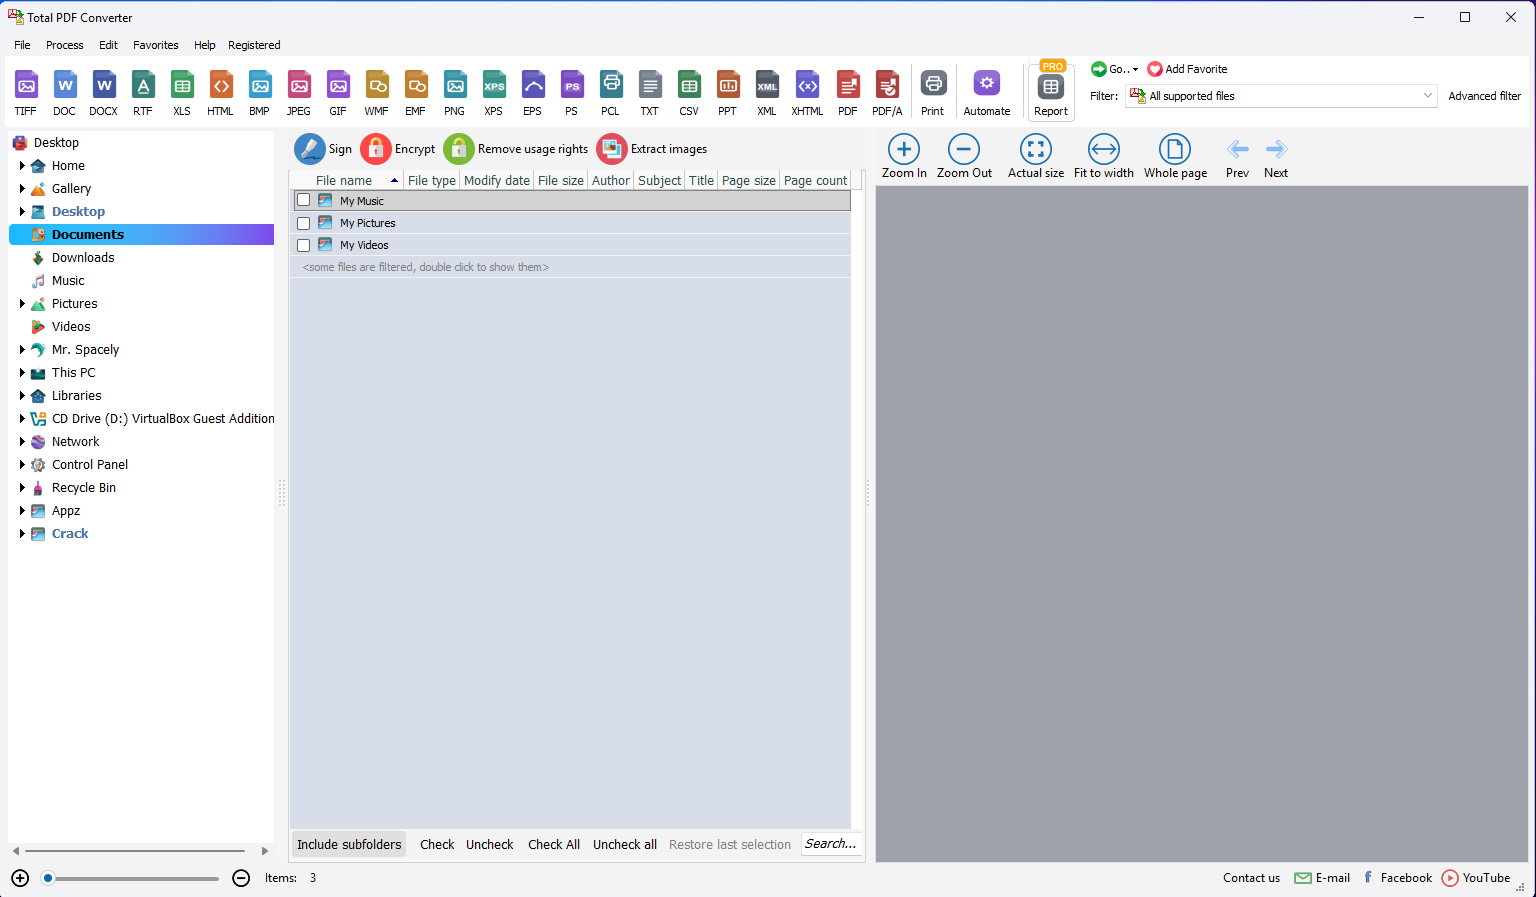Image resolution: width=1536 pixels, height=897 pixels.
Task: Set preview to Actual size
Action: tap(1036, 157)
